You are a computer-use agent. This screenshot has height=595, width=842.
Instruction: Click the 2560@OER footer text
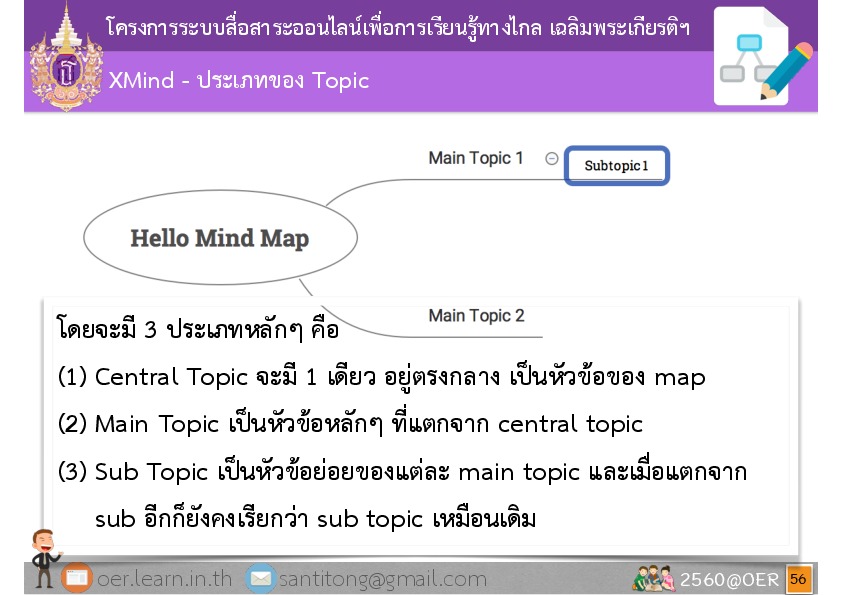pyautogui.click(x=729, y=580)
